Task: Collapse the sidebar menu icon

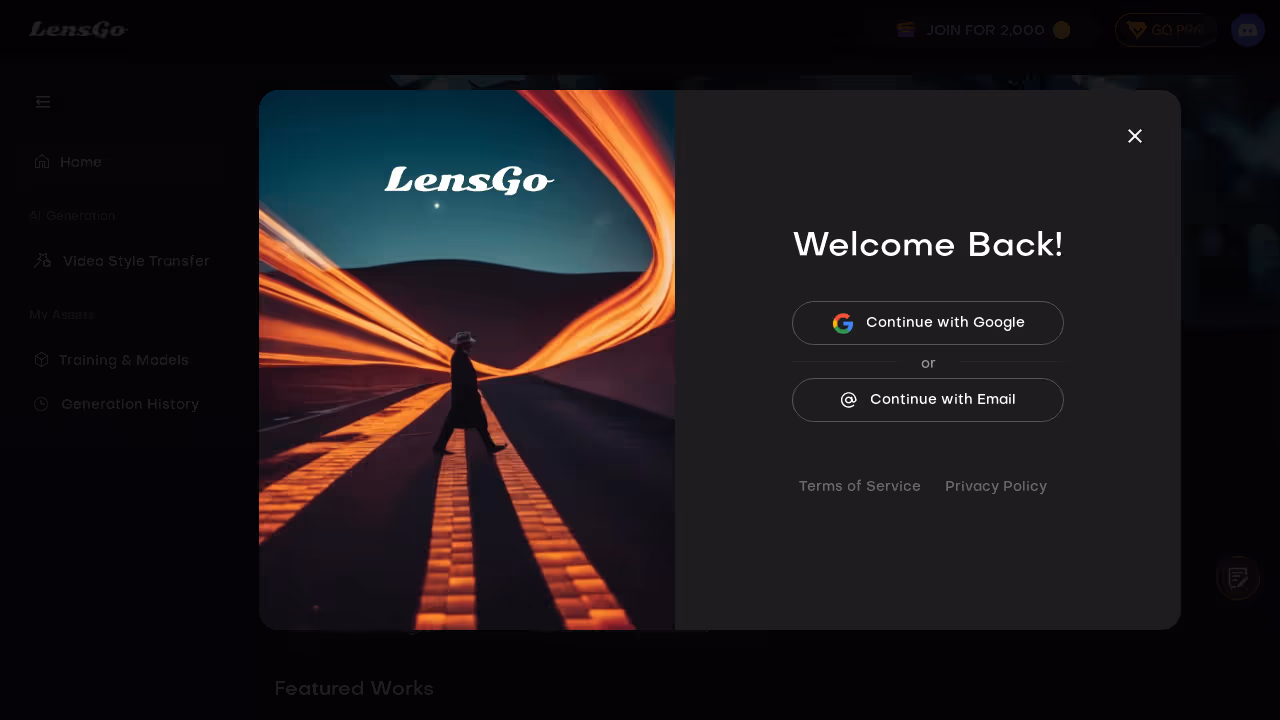Action: click(43, 102)
